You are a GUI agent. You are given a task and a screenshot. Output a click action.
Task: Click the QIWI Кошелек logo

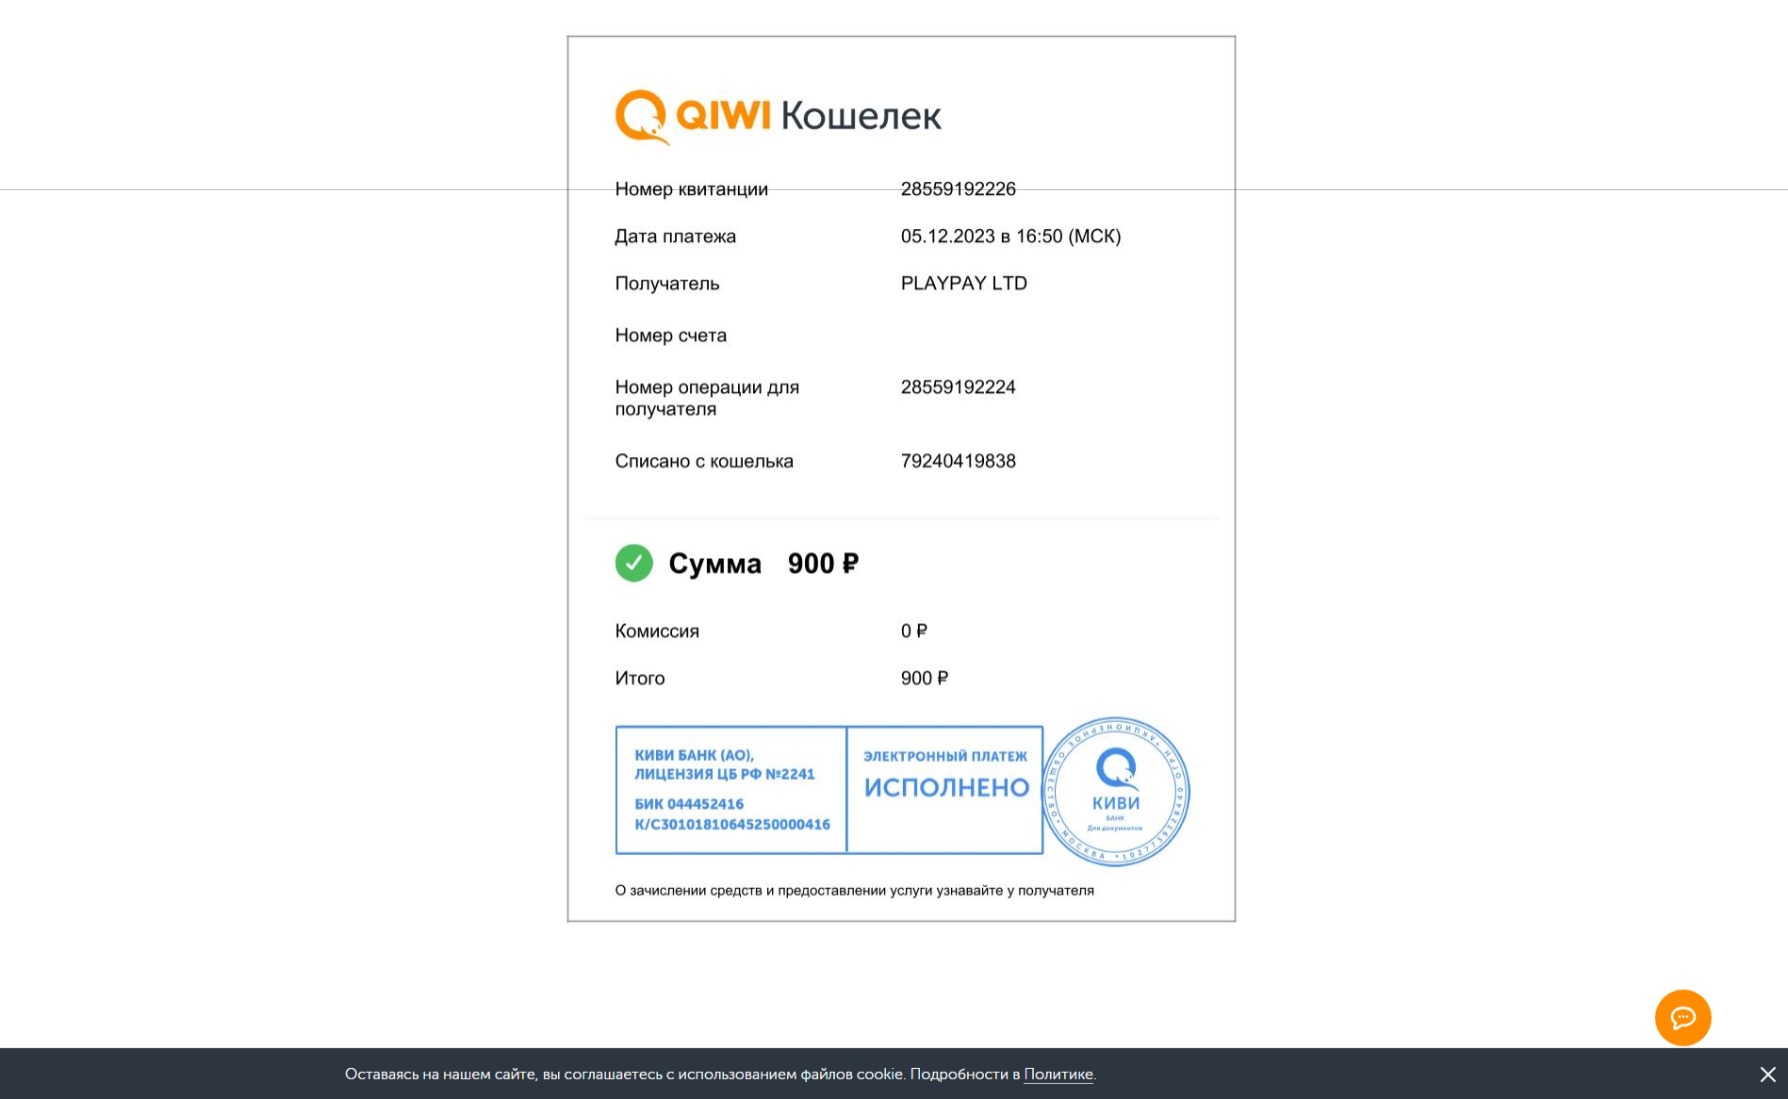pos(778,115)
